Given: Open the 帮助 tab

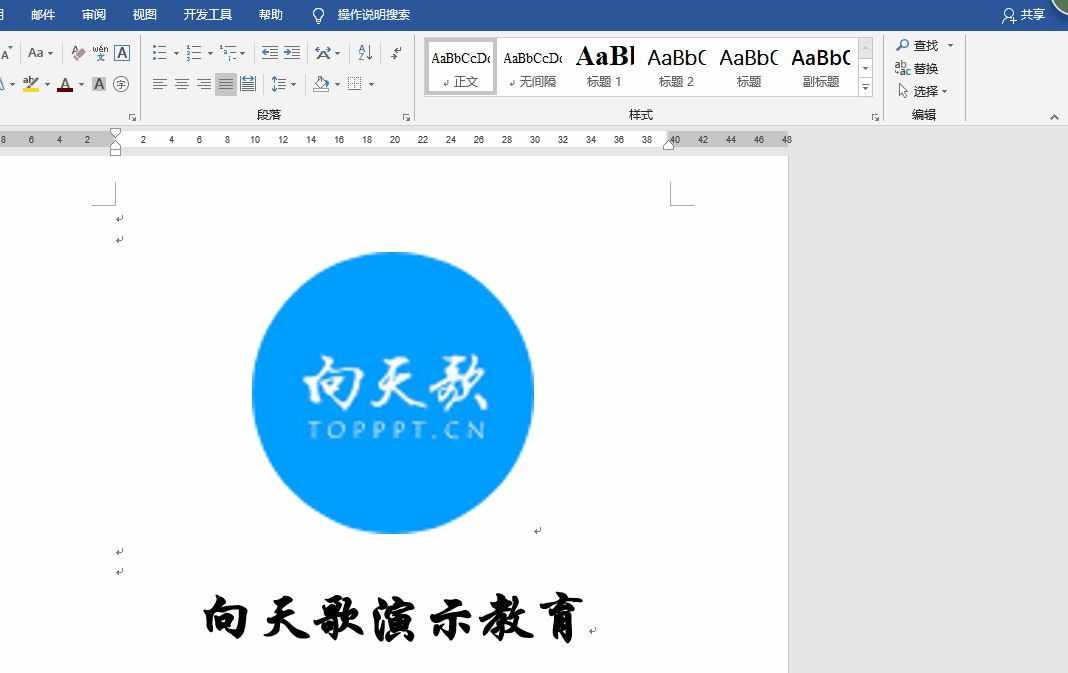Looking at the screenshot, I should tap(270, 14).
